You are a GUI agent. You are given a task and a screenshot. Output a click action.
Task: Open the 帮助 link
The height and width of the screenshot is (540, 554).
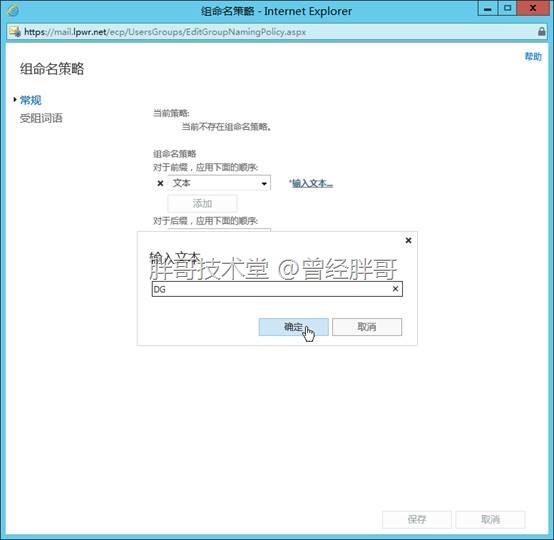533,56
